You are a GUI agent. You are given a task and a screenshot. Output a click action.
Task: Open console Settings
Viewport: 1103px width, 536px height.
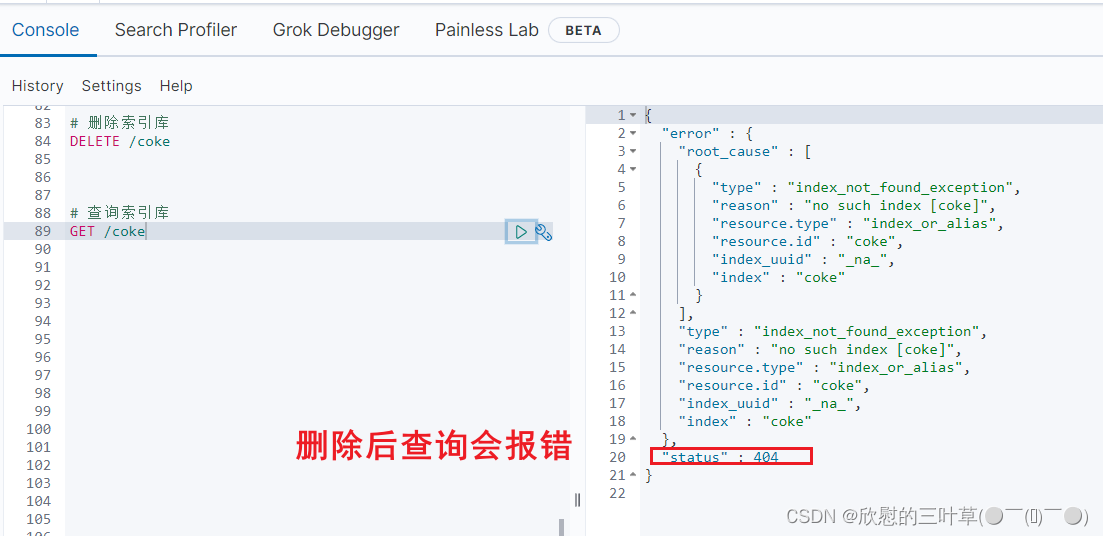click(112, 86)
